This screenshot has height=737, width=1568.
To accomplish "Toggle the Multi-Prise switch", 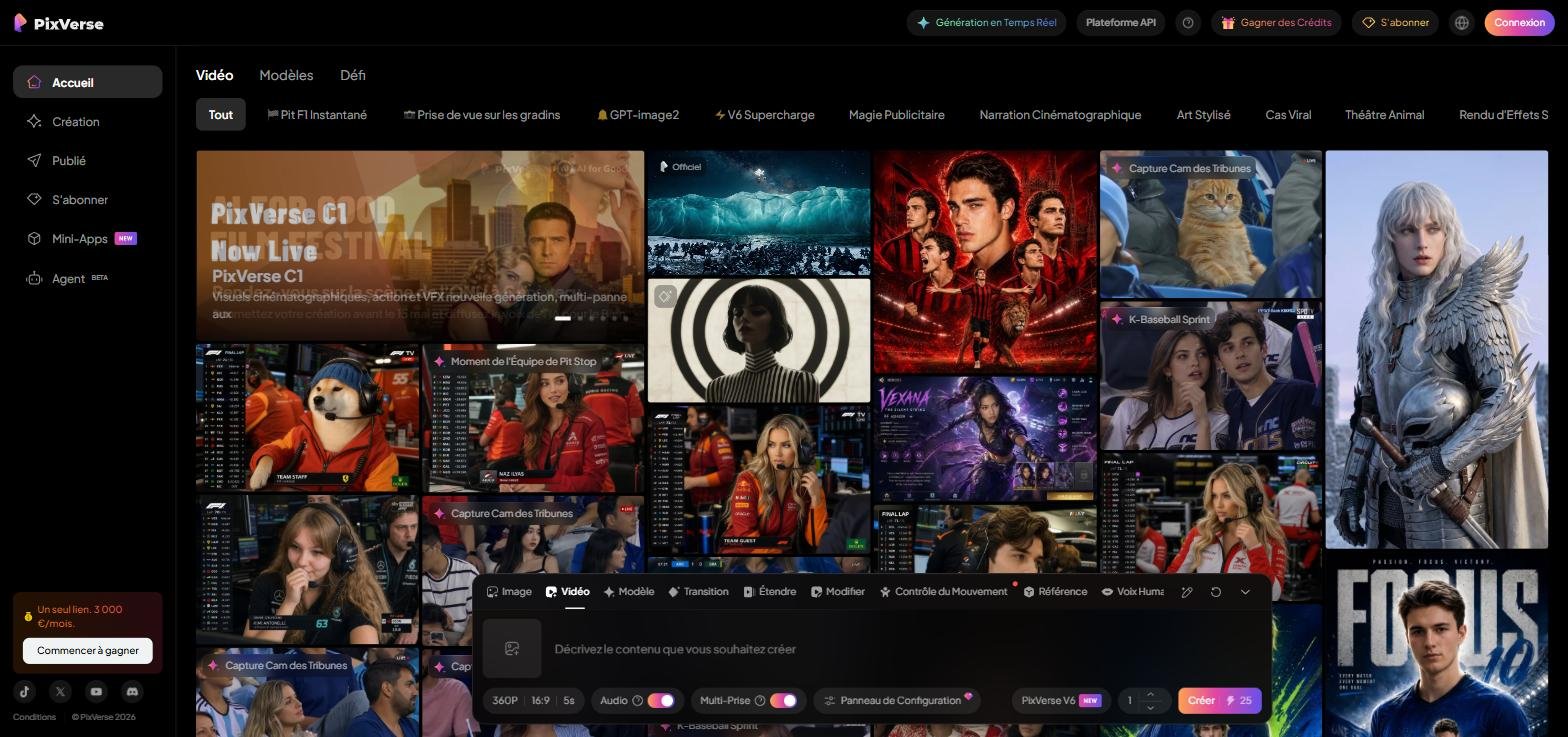I will tap(783, 701).
